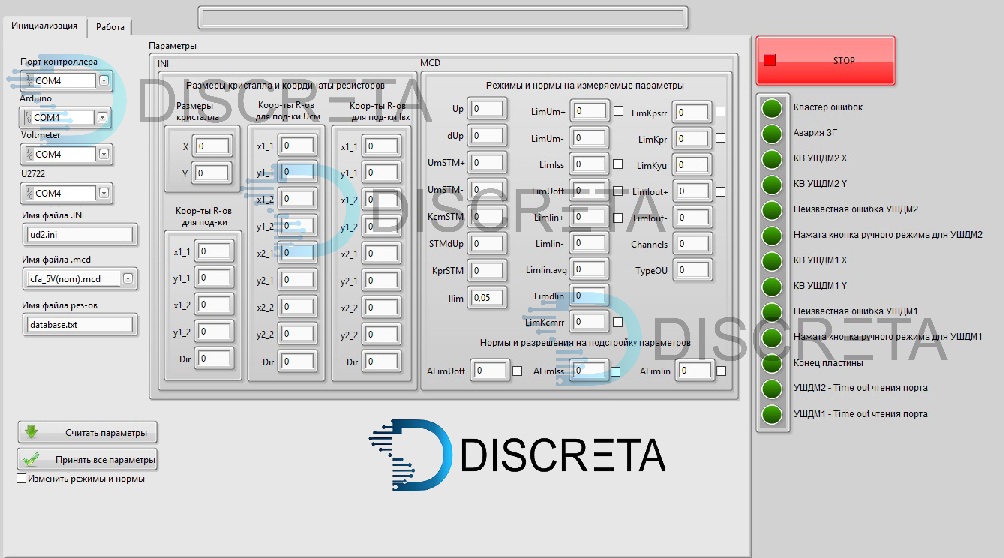Open the U2722 COM port dropdown
1004x558 pixels.
click(102, 192)
